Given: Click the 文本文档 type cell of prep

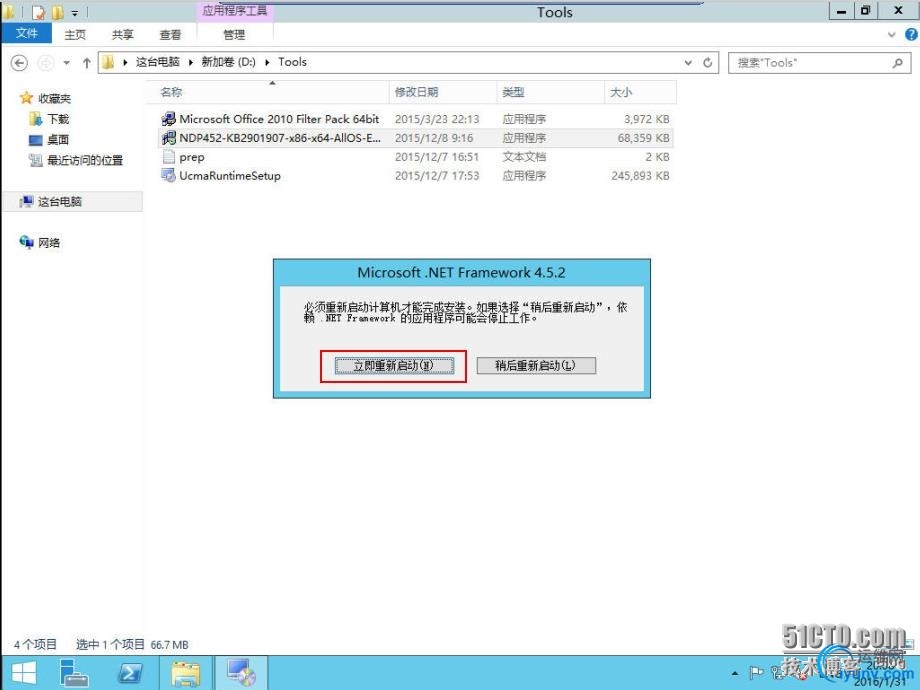Looking at the screenshot, I should pyautogui.click(x=524, y=157).
